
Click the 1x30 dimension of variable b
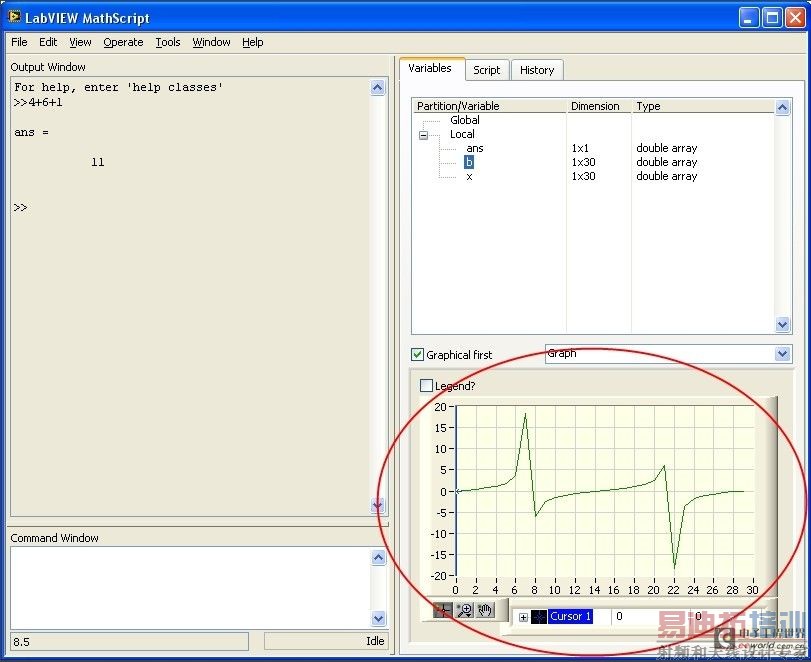583,162
